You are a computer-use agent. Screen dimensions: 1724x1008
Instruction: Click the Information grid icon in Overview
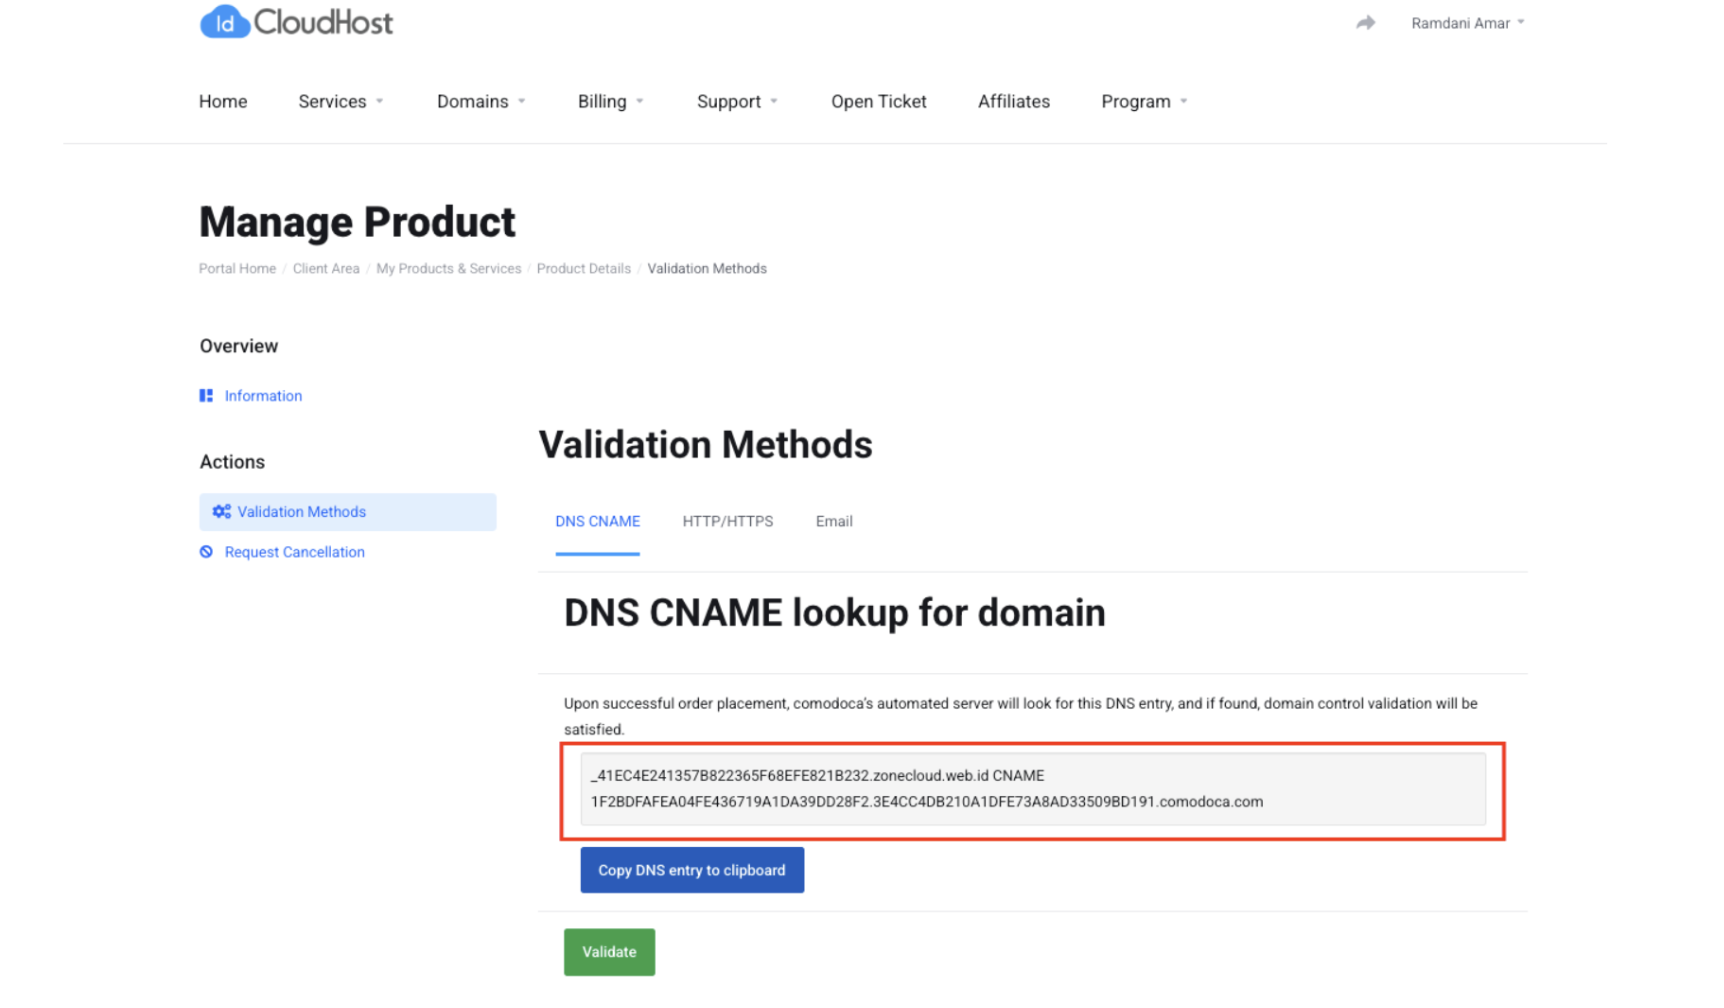click(x=206, y=396)
